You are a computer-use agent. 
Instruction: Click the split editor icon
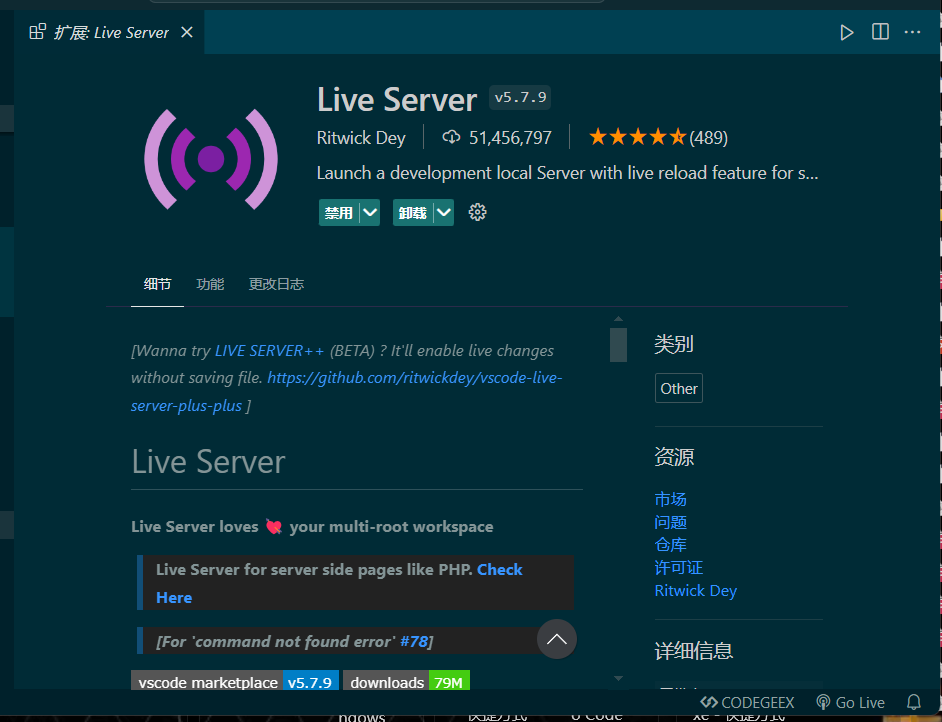(880, 32)
